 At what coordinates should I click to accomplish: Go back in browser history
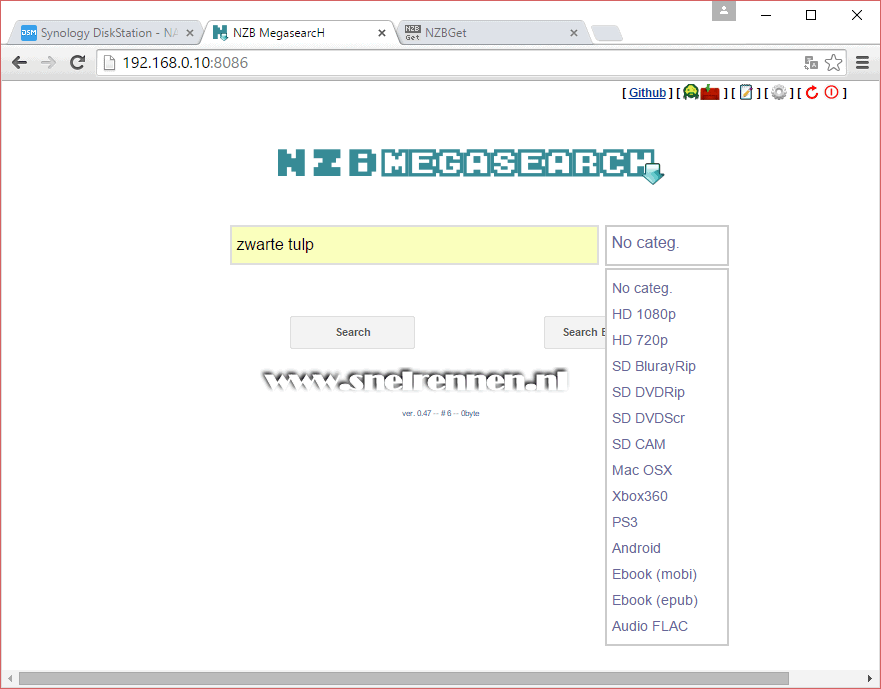tap(20, 62)
